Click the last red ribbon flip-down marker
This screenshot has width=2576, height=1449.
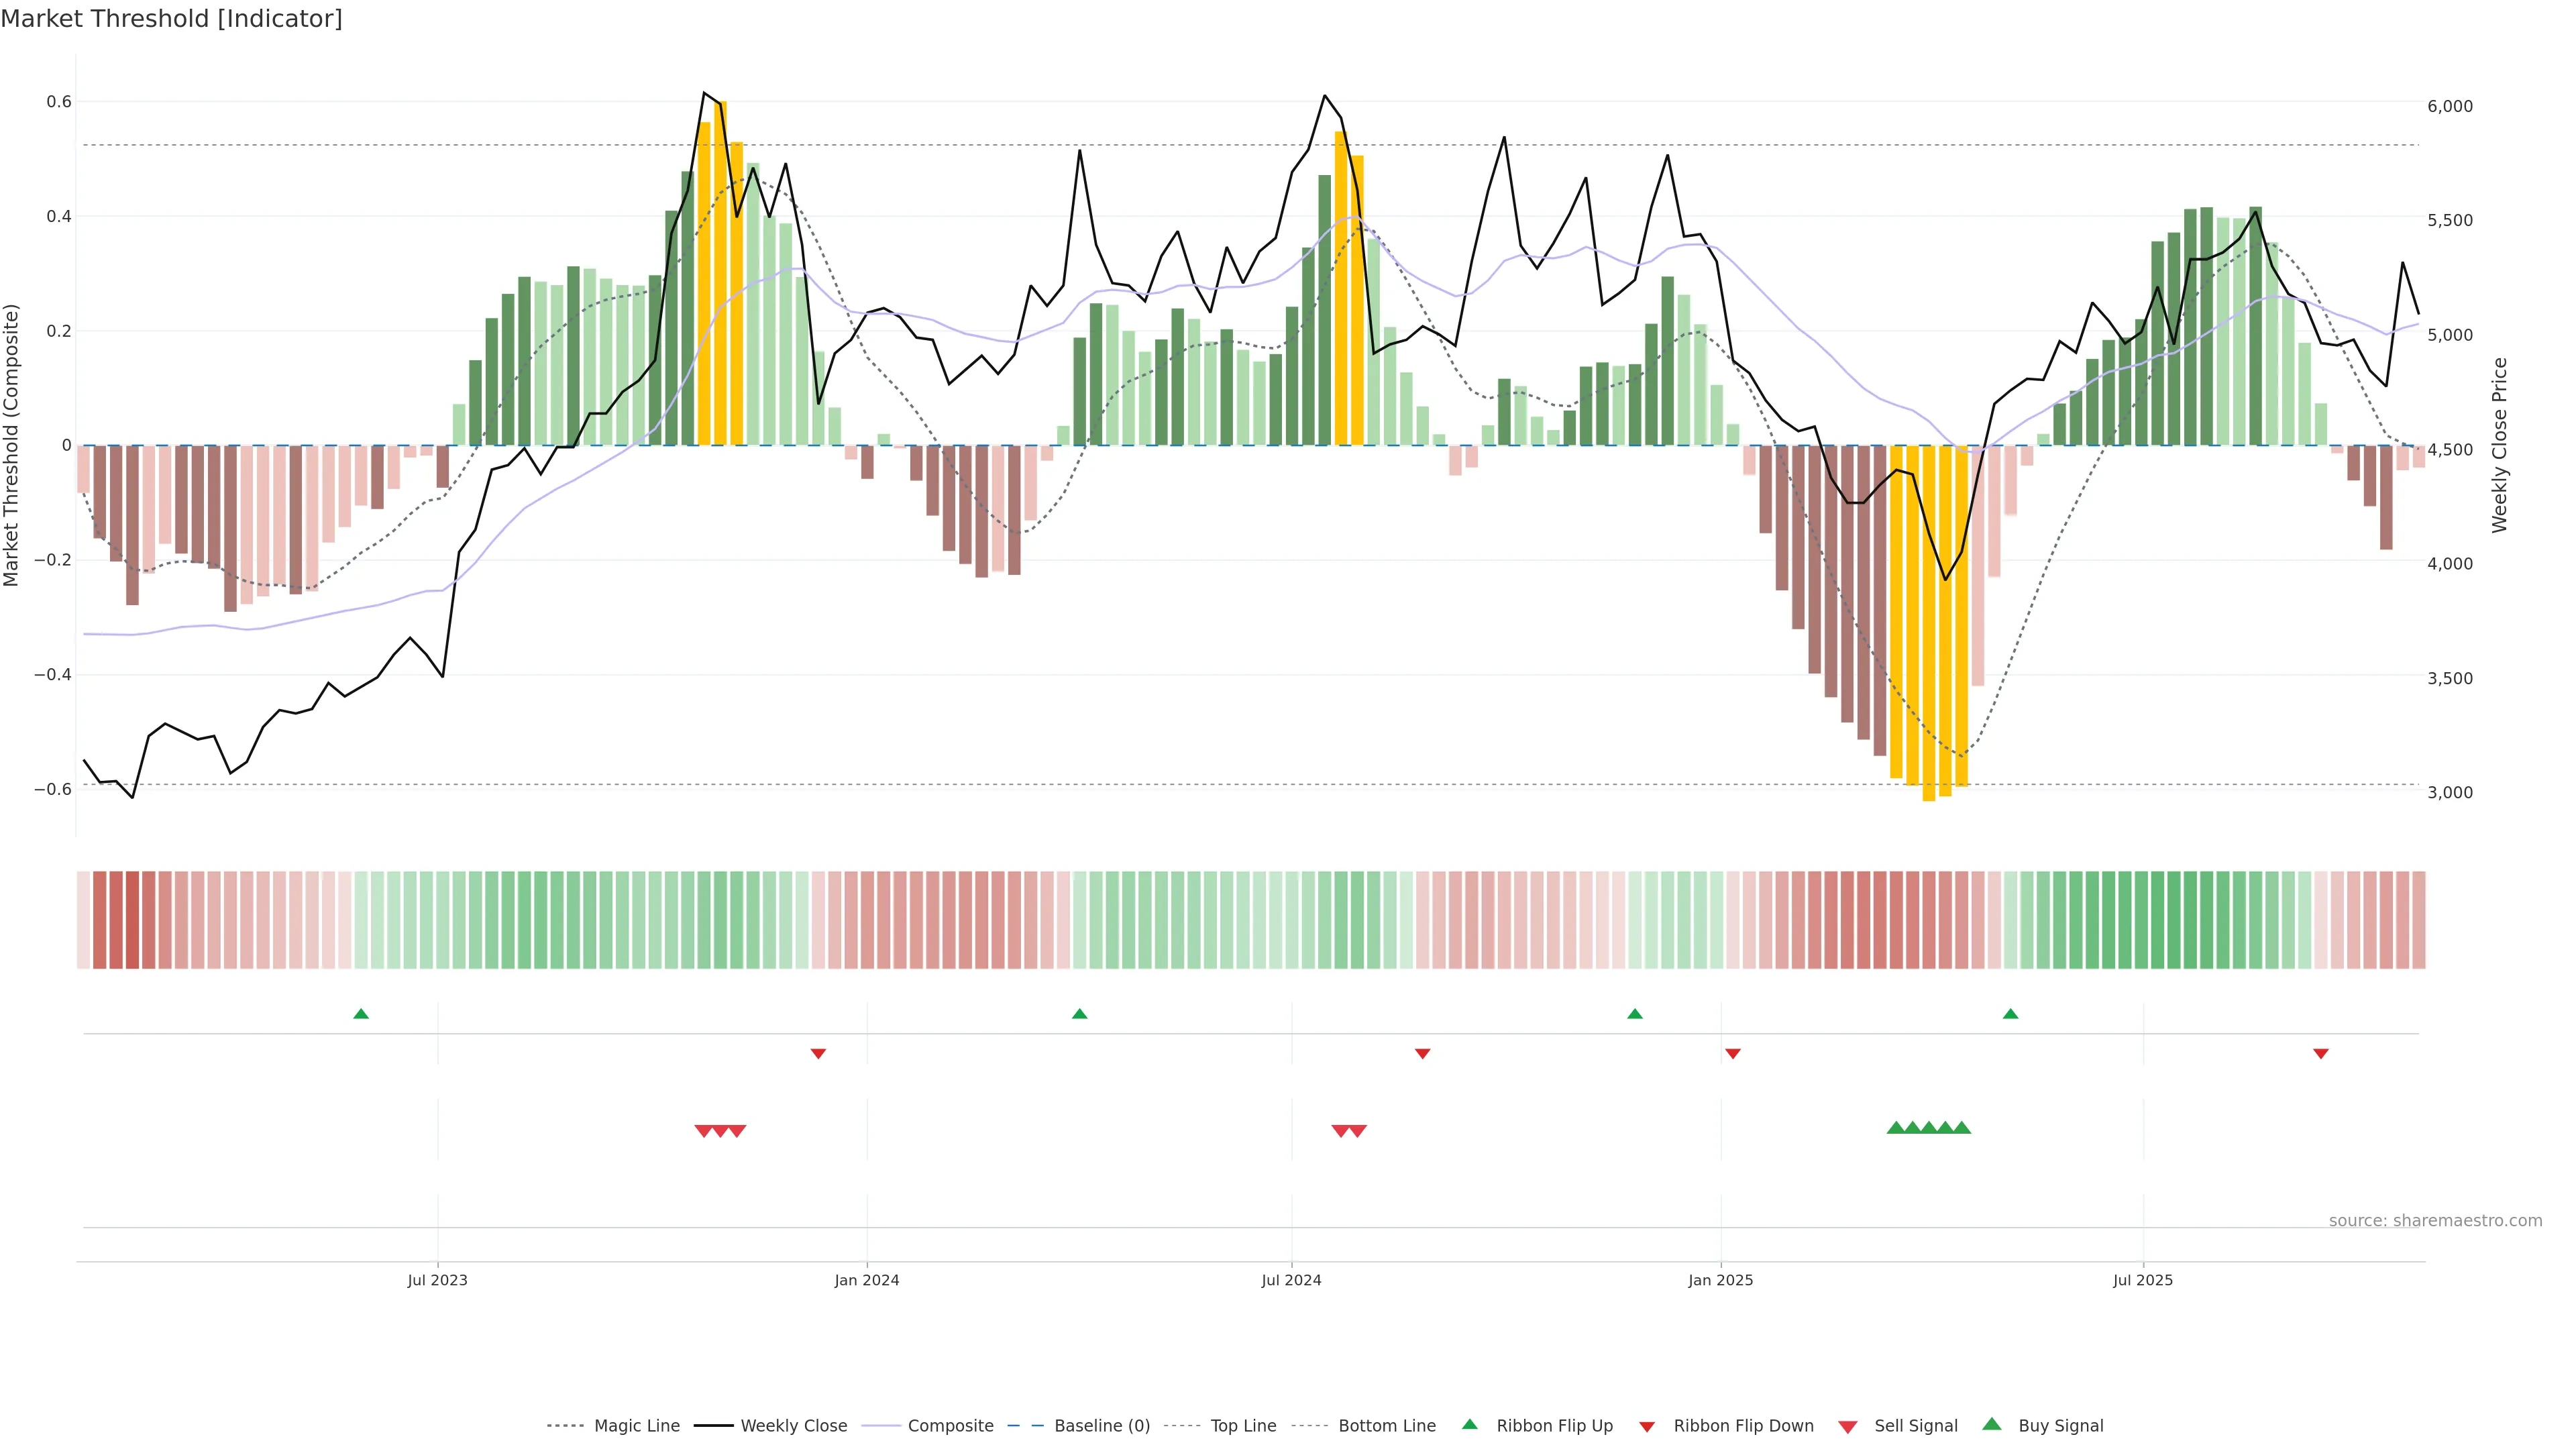tap(2321, 1053)
